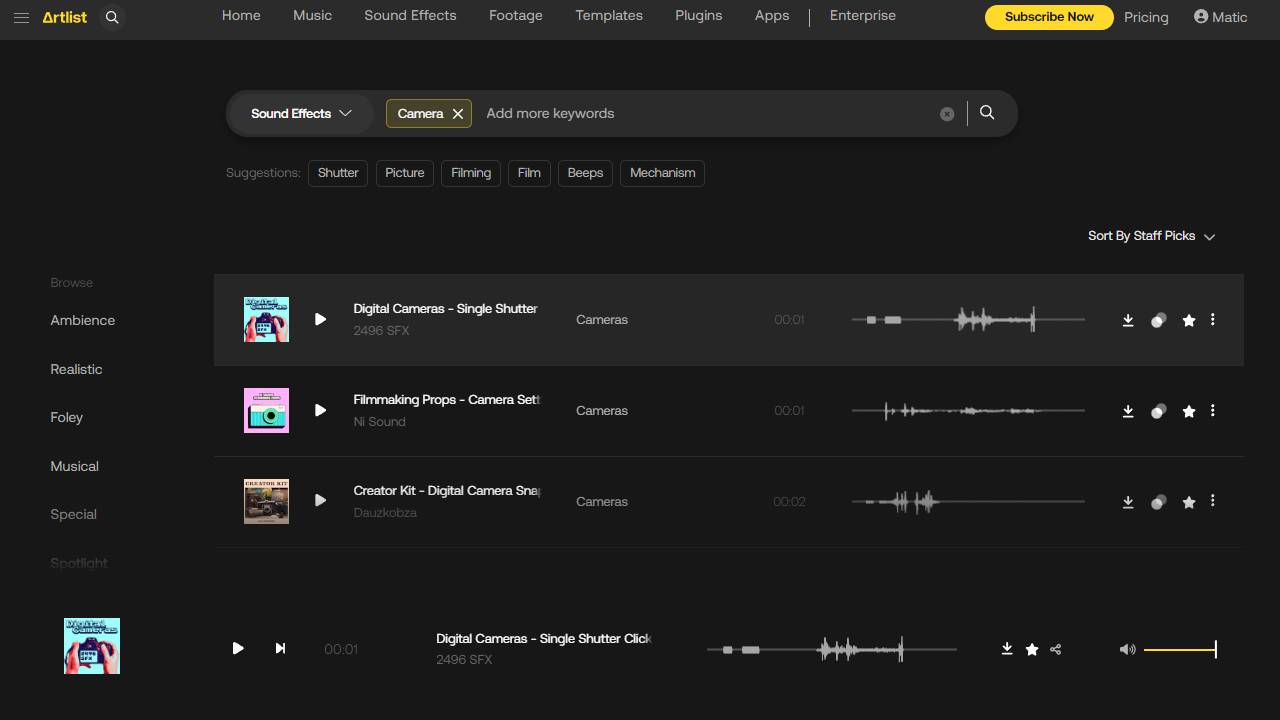Go to the Home tab
Screen dimensions: 1280x720
[x=241, y=16]
